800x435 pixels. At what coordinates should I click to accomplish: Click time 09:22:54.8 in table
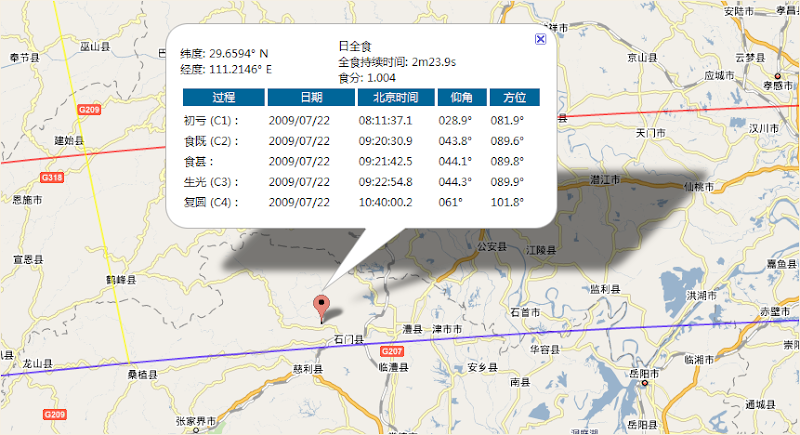(385, 182)
